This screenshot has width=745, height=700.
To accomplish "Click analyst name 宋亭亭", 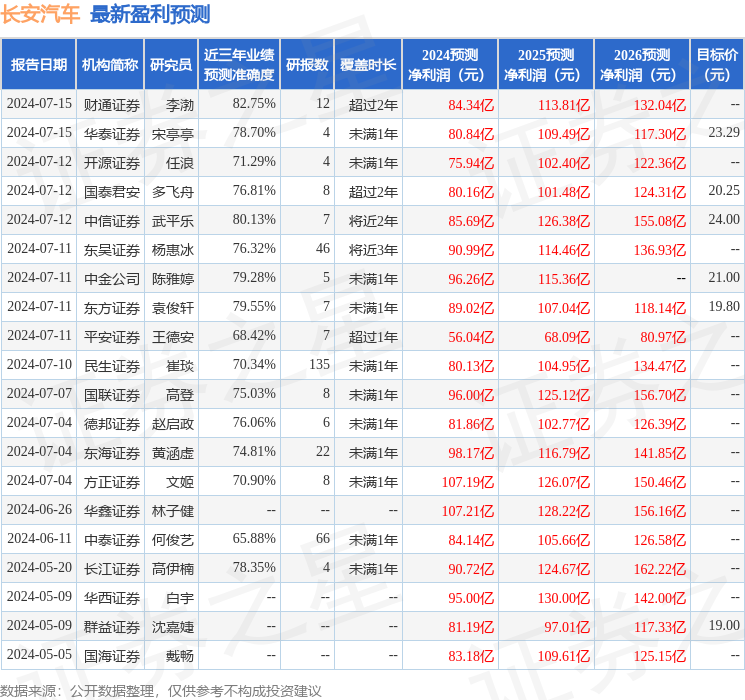I will coord(173,134).
